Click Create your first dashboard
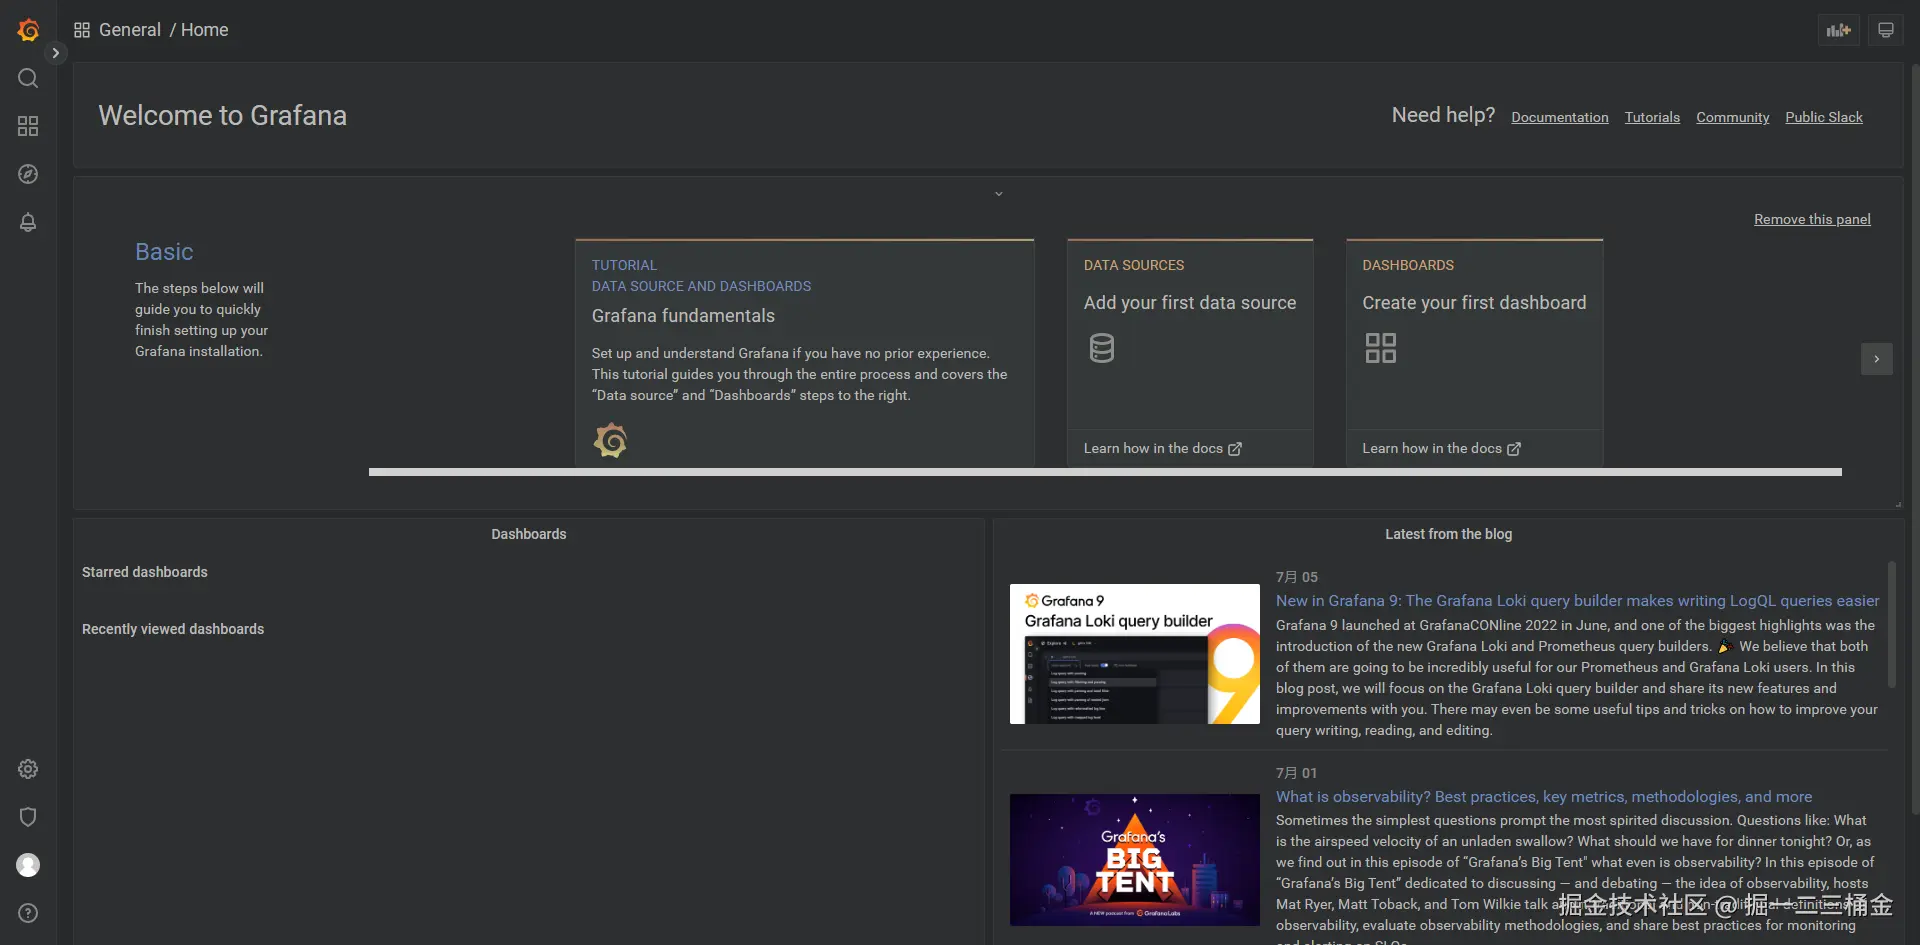Viewport: 1920px width, 945px height. tap(1474, 303)
